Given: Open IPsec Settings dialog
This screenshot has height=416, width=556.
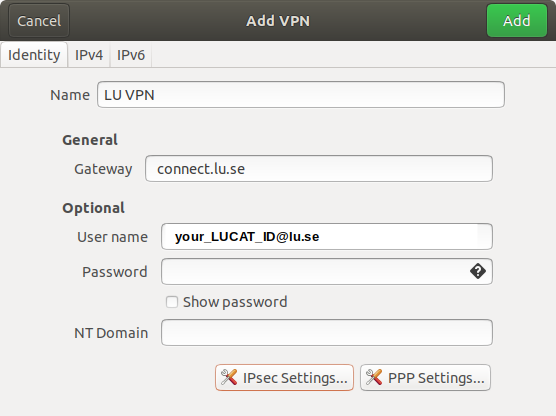Looking at the screenshot, I should pyautogui.click(x=284, y=378).
